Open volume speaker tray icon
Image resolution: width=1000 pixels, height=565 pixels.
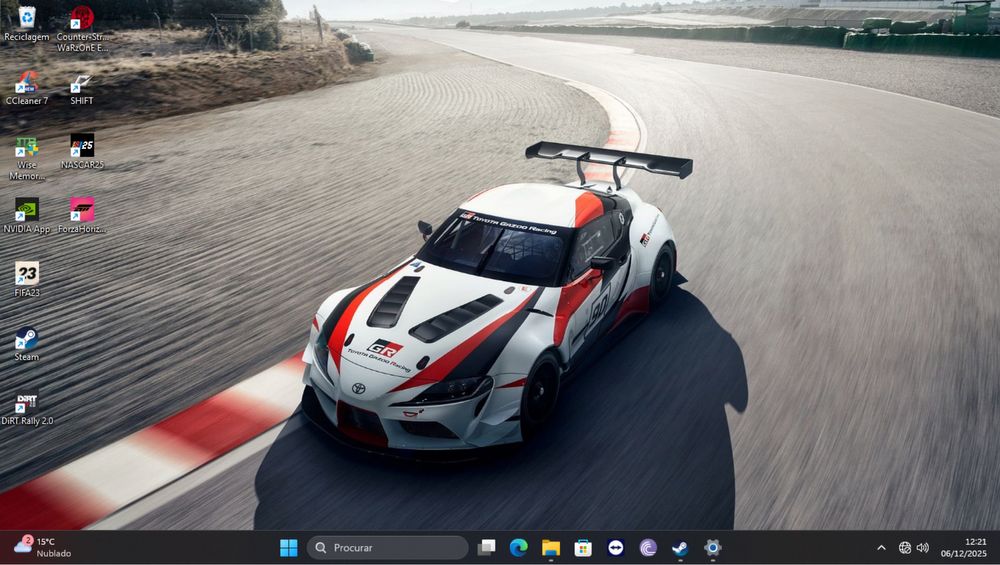[922, 548]
